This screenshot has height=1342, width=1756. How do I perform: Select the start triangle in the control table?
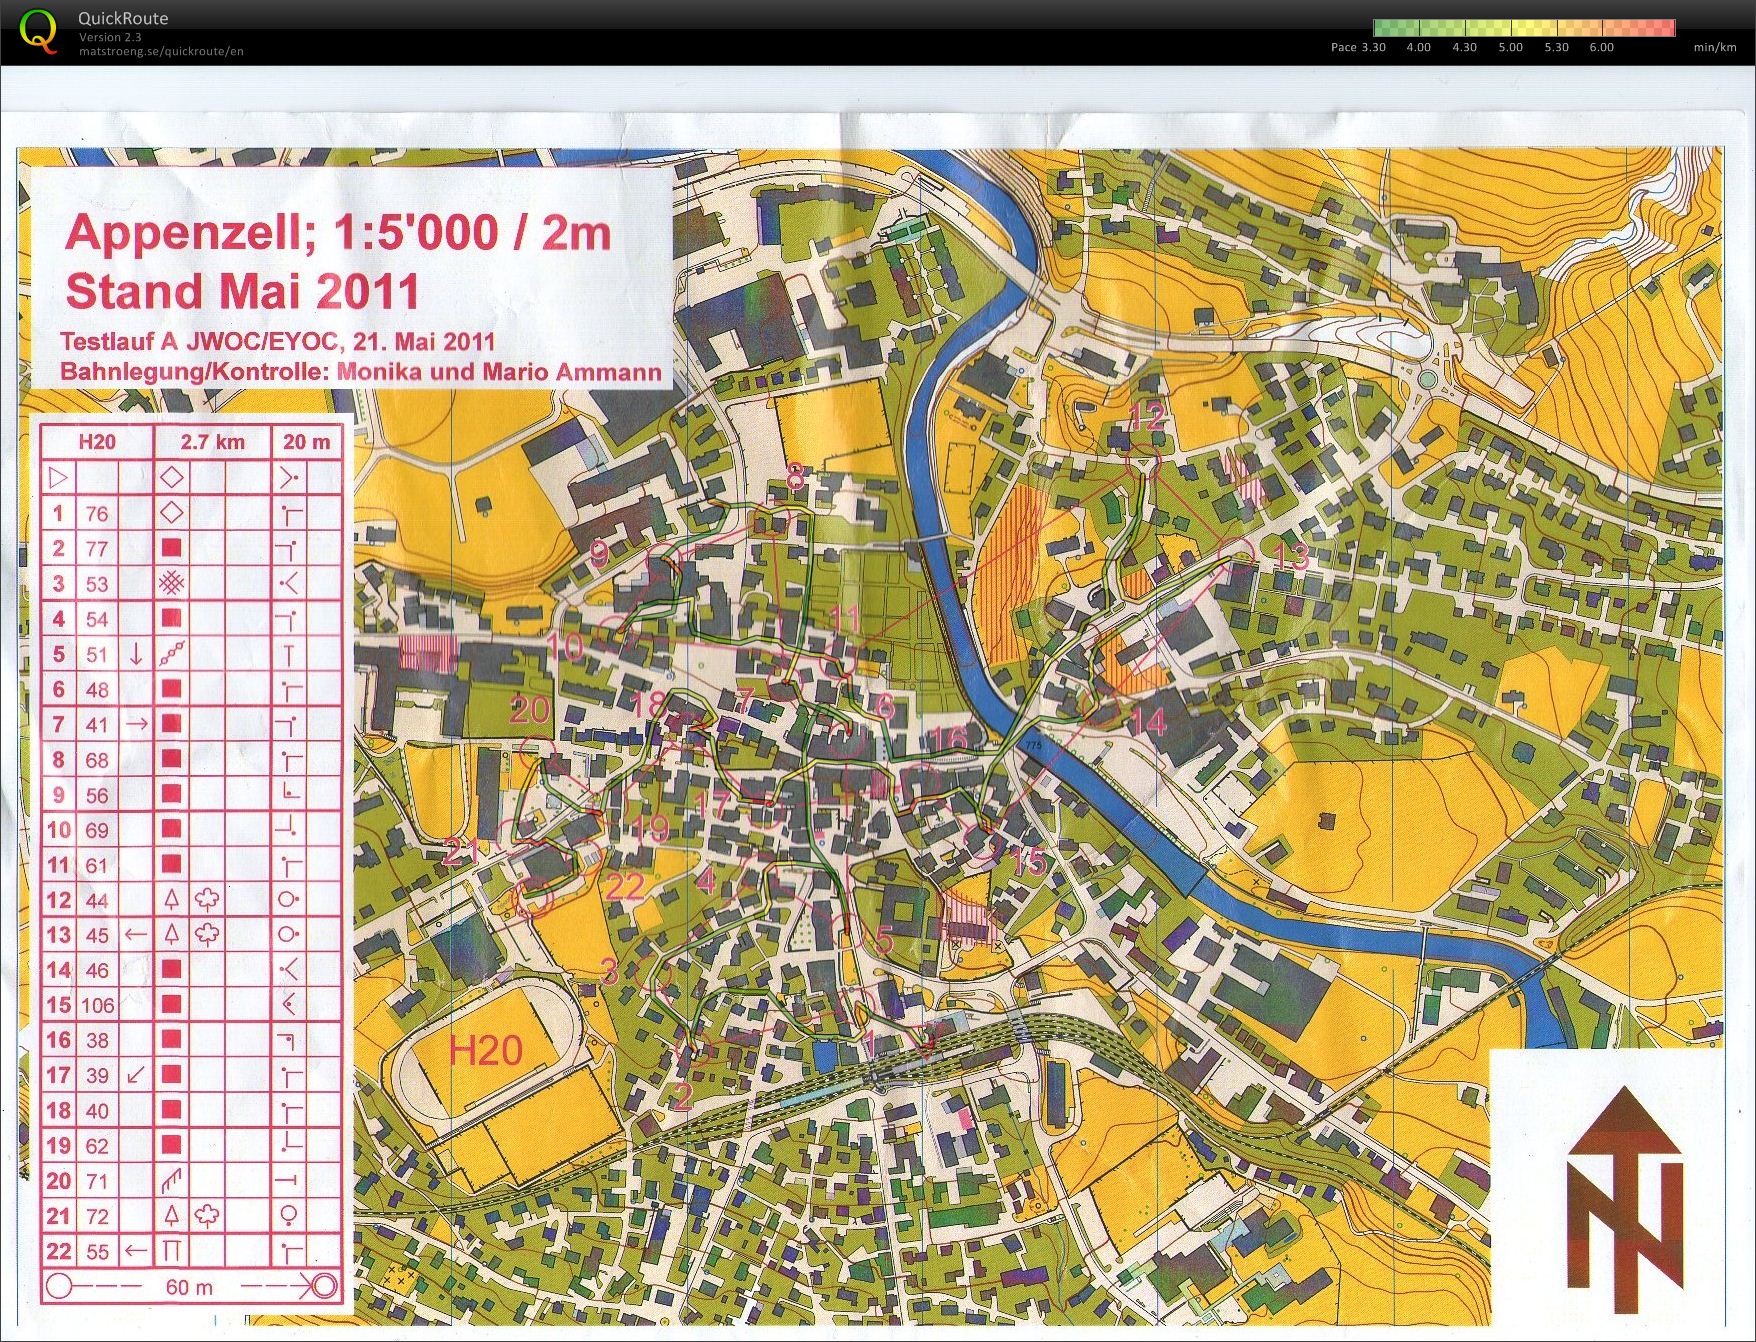[58, 478]
